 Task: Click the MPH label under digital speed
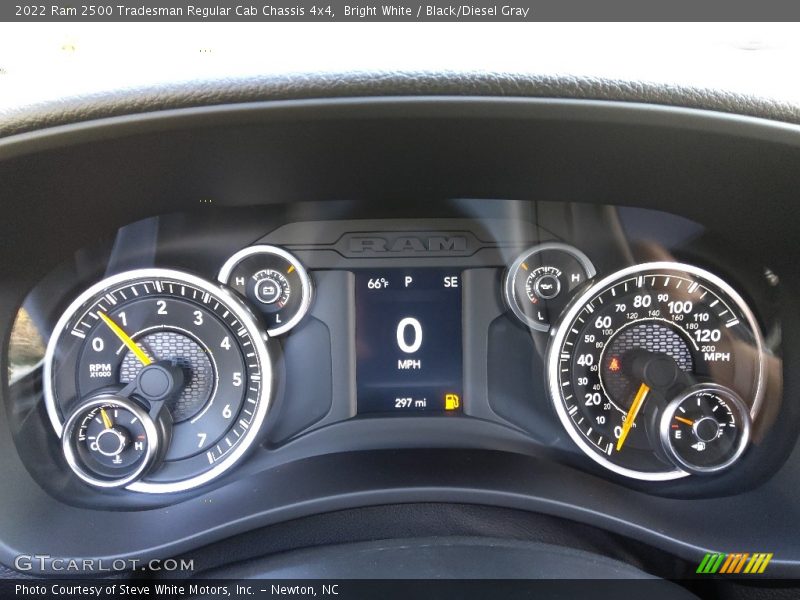409,364
